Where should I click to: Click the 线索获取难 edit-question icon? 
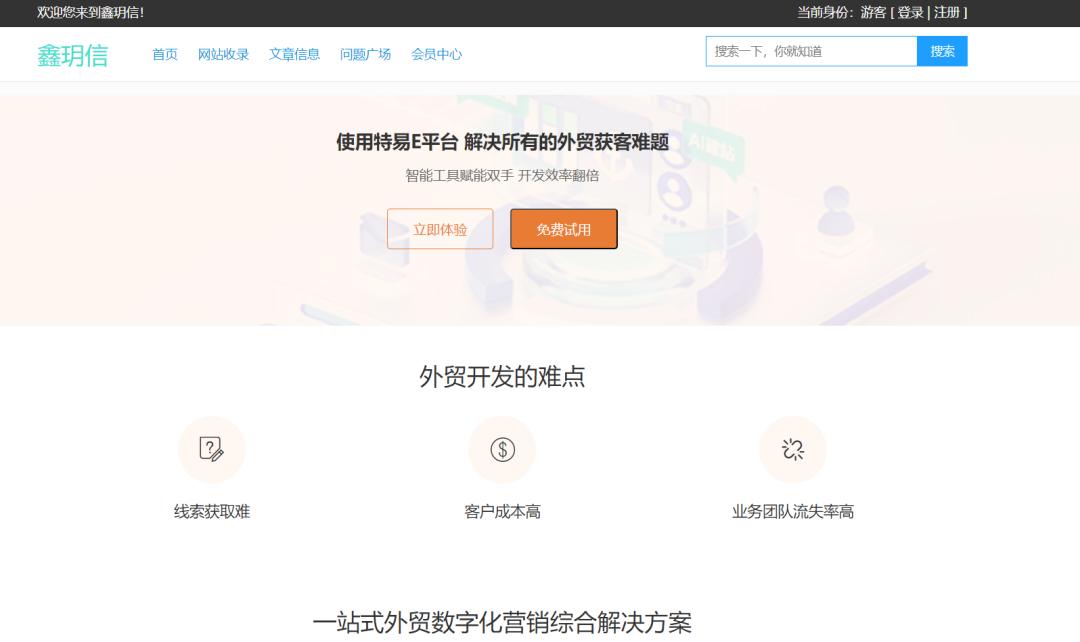click(211, 450)
